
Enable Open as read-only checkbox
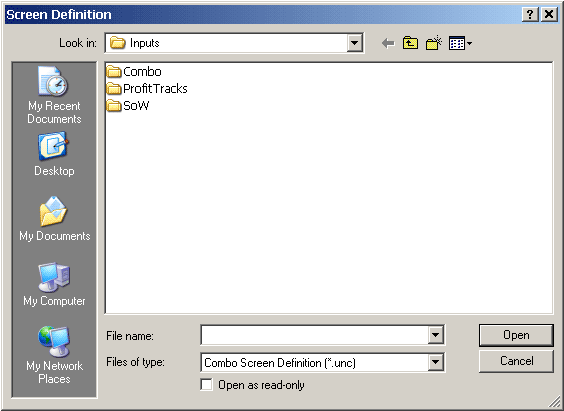pos(206,384)
